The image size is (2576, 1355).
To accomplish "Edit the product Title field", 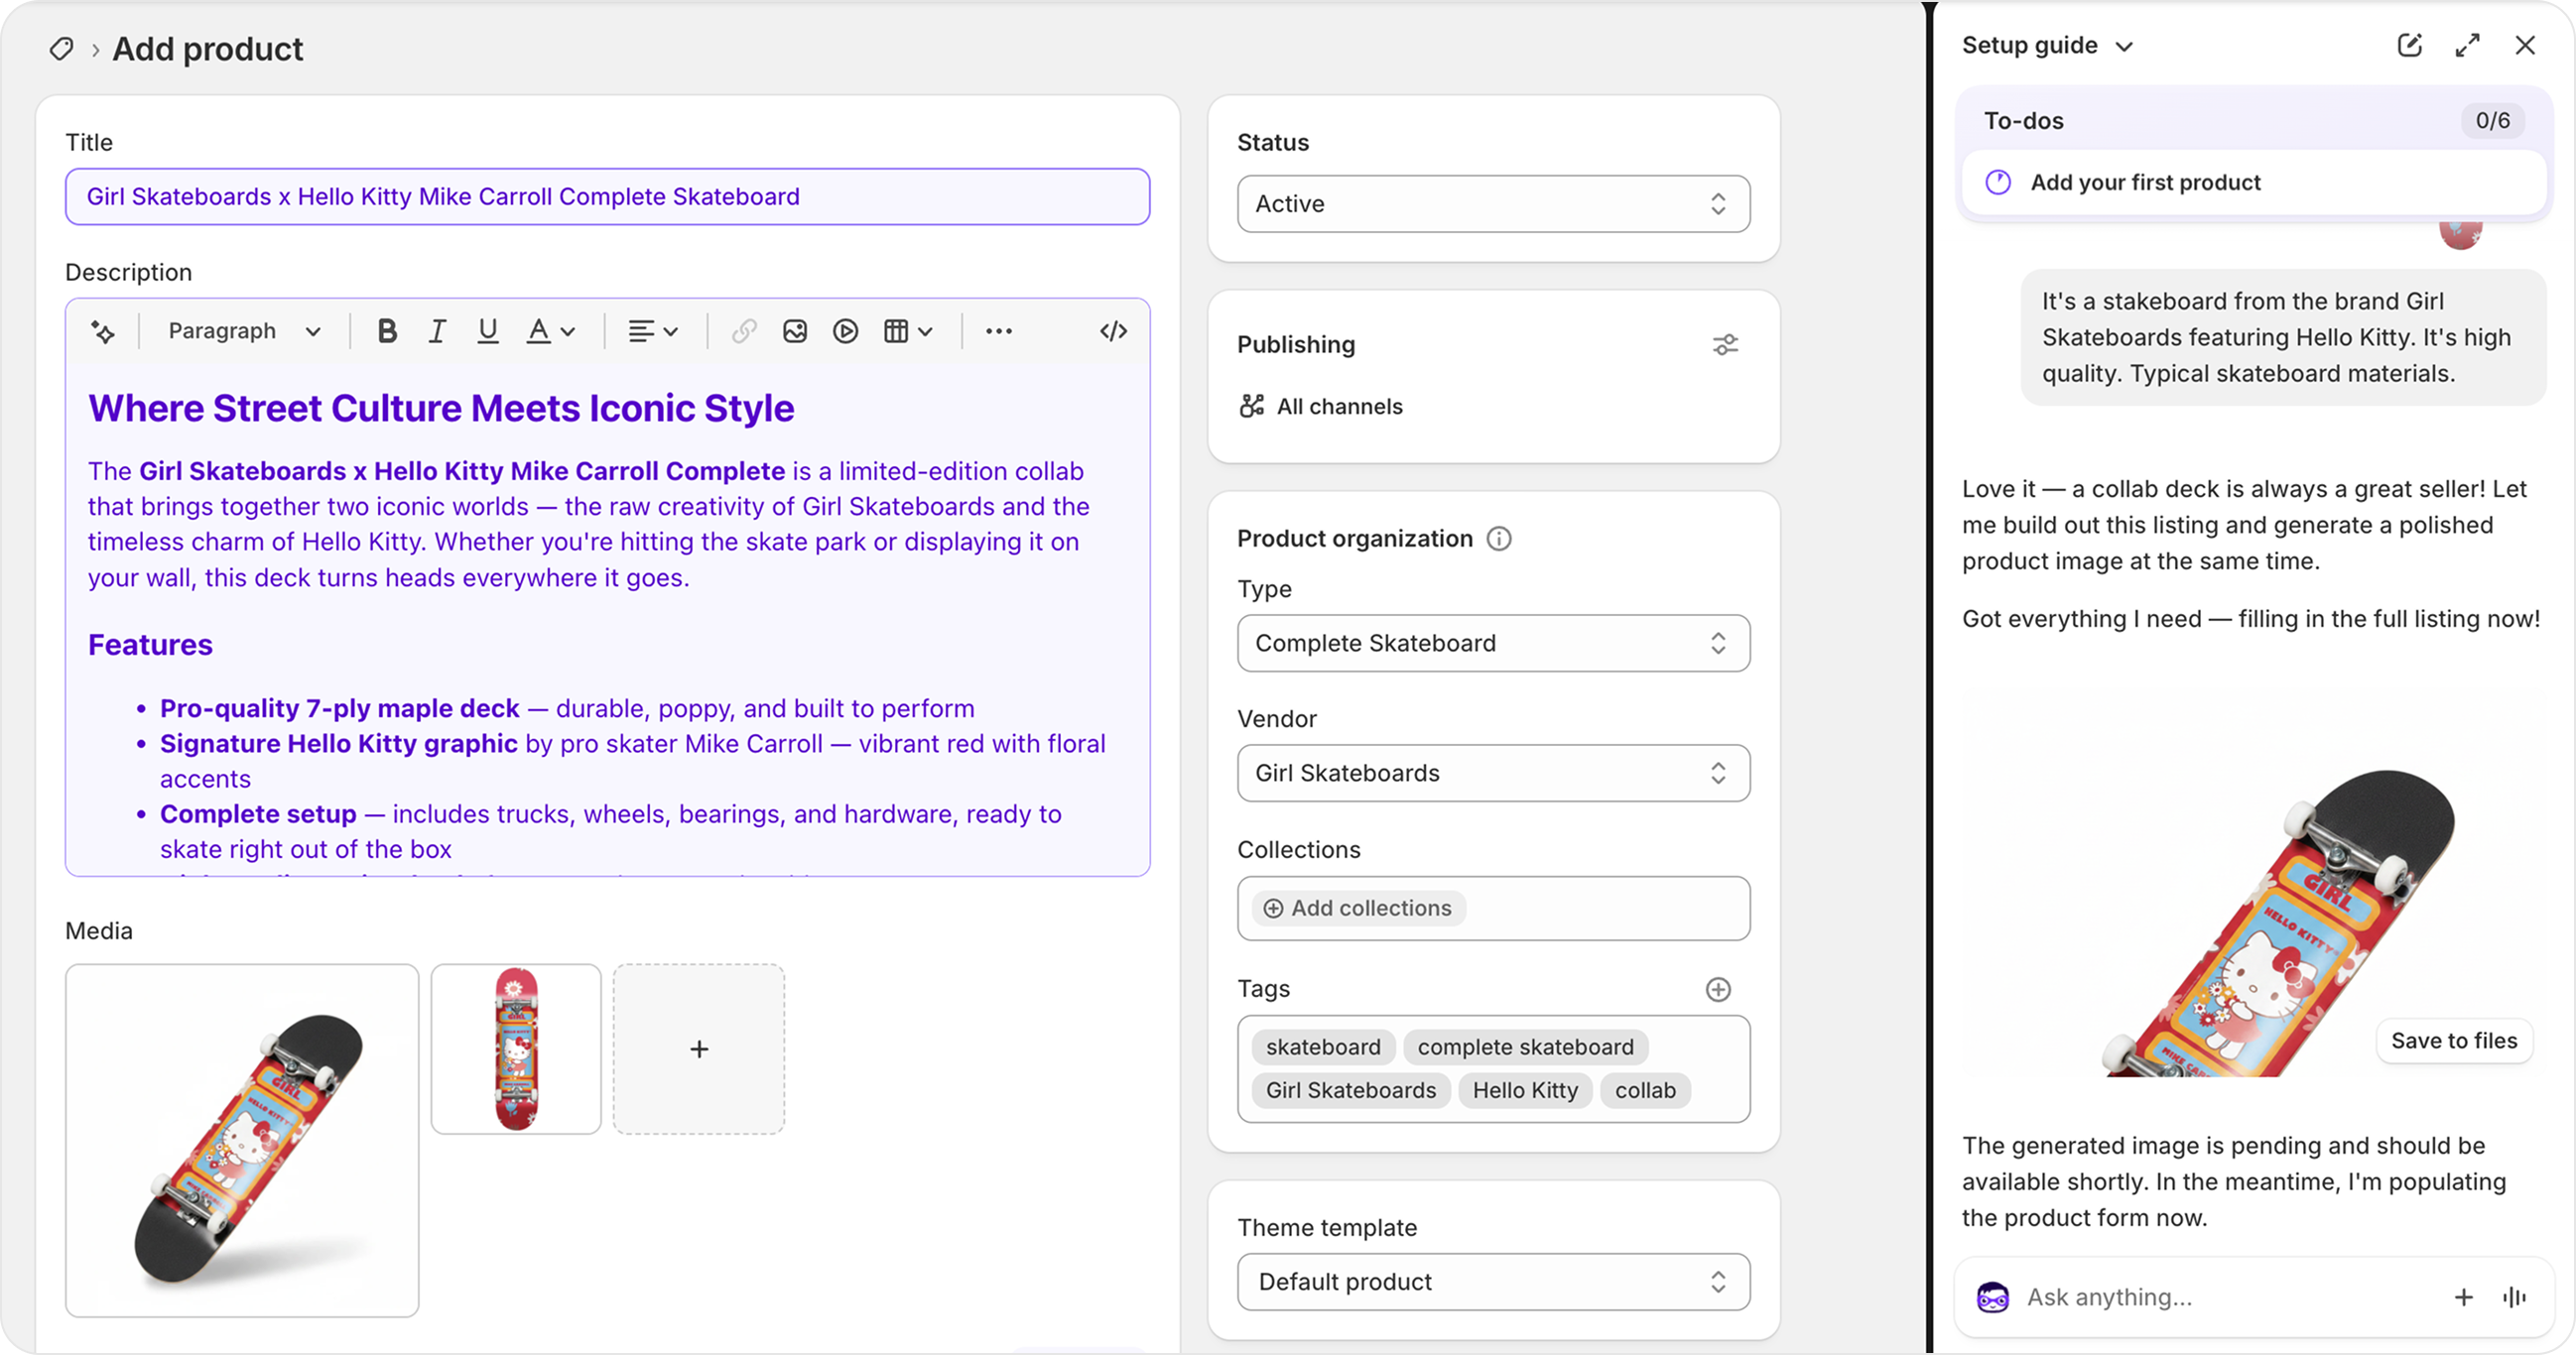I will (x=607, y=196).
